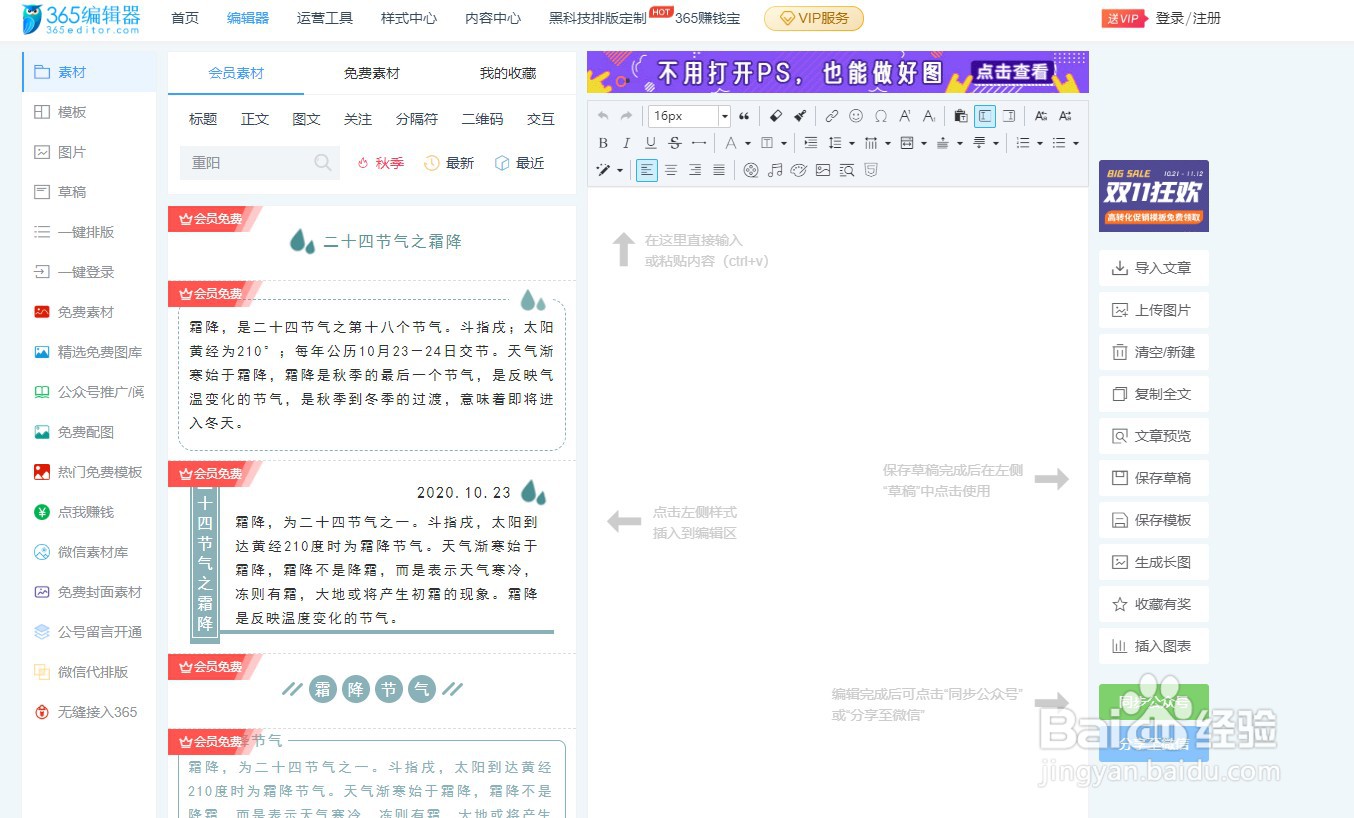1354x818 pixels.
Task: Open find and replace icon
Action: point(847,170)
